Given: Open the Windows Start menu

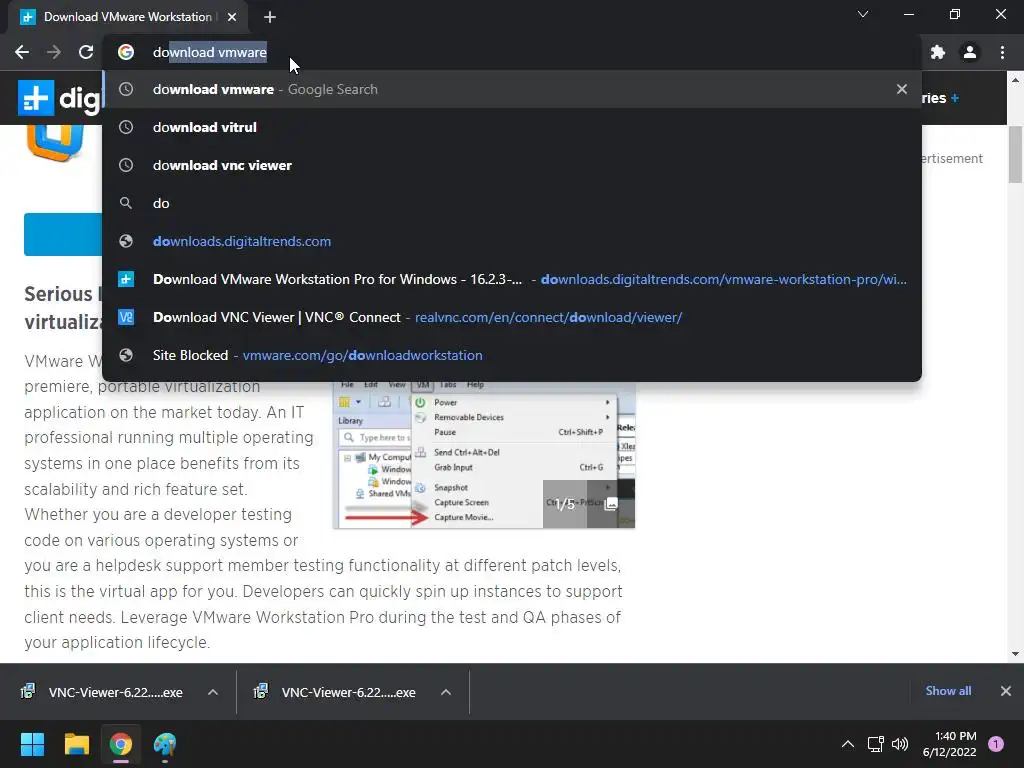Looking at the screenshot, I should [x=32, y=744].
